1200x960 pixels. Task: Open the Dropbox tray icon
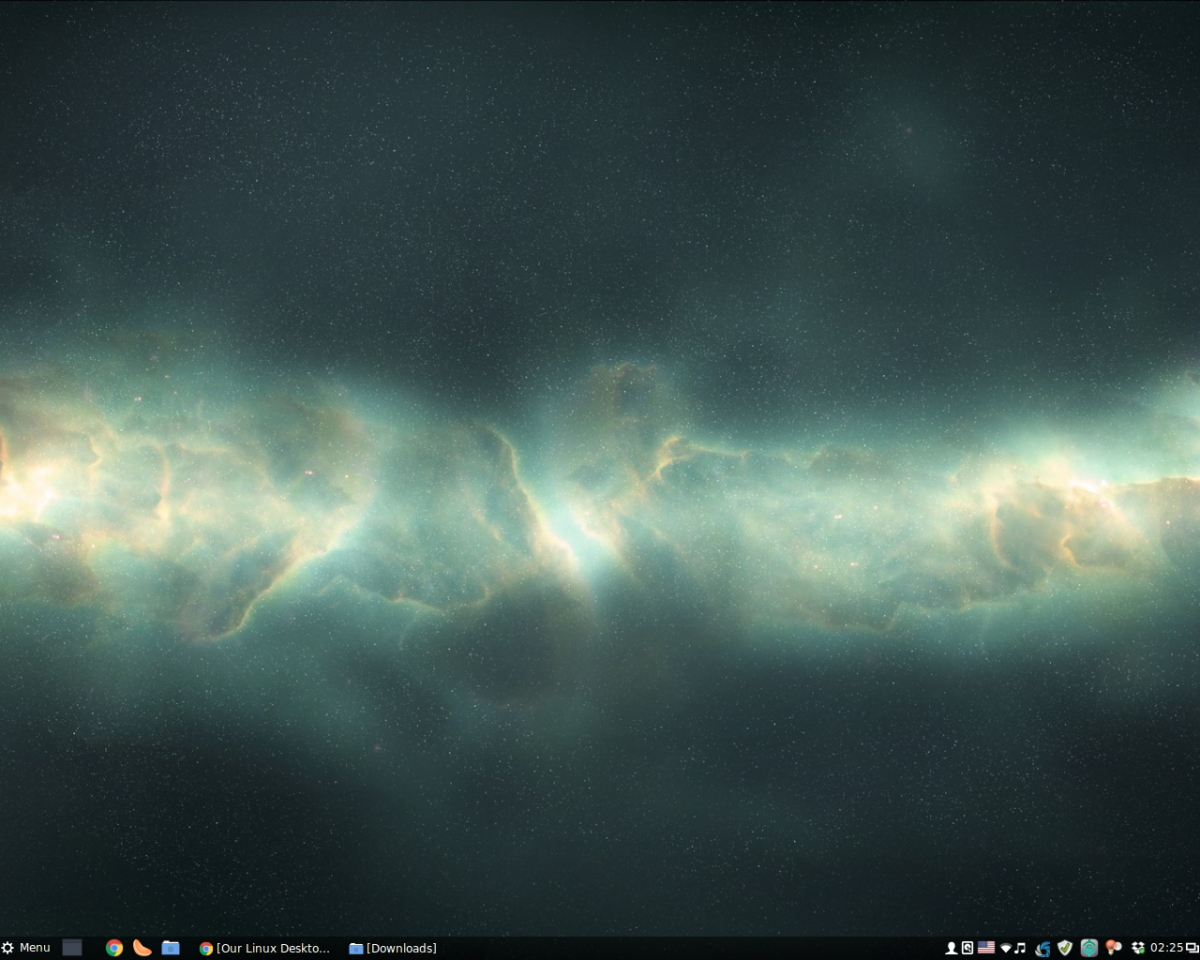click(x=1137, y=948)
